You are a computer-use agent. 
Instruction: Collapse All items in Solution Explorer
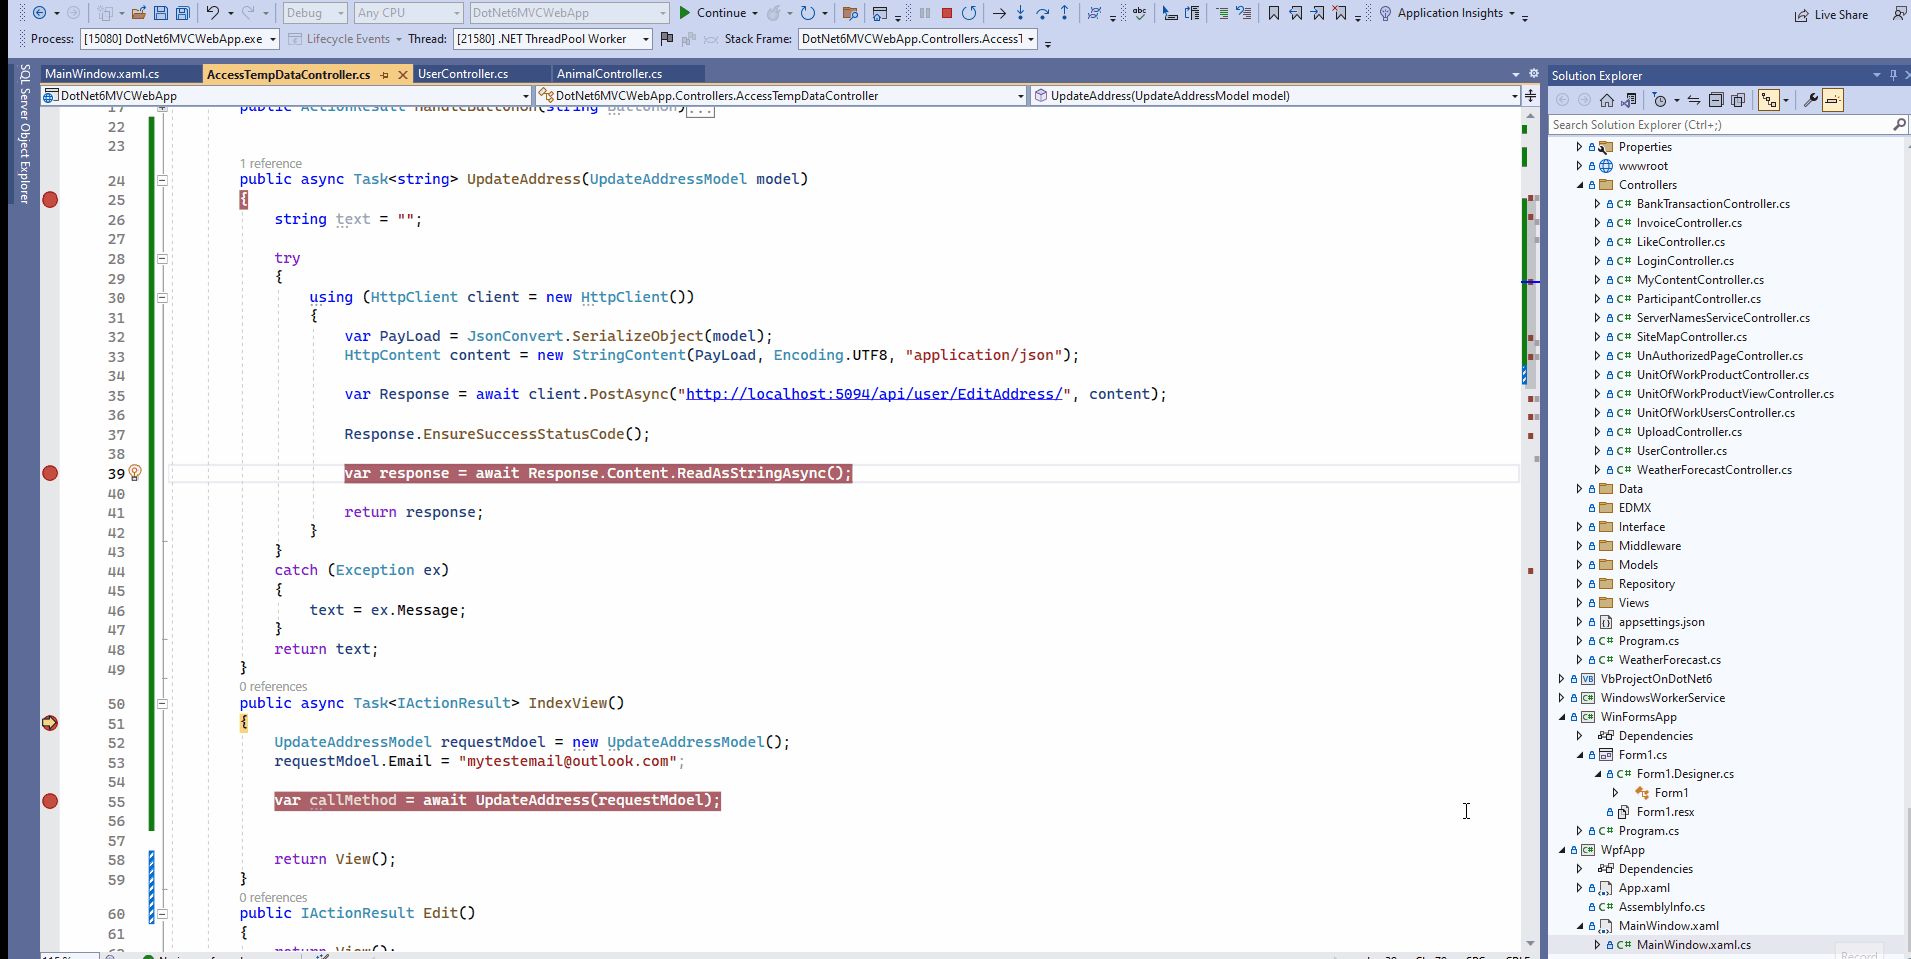tap(1718, 99)
